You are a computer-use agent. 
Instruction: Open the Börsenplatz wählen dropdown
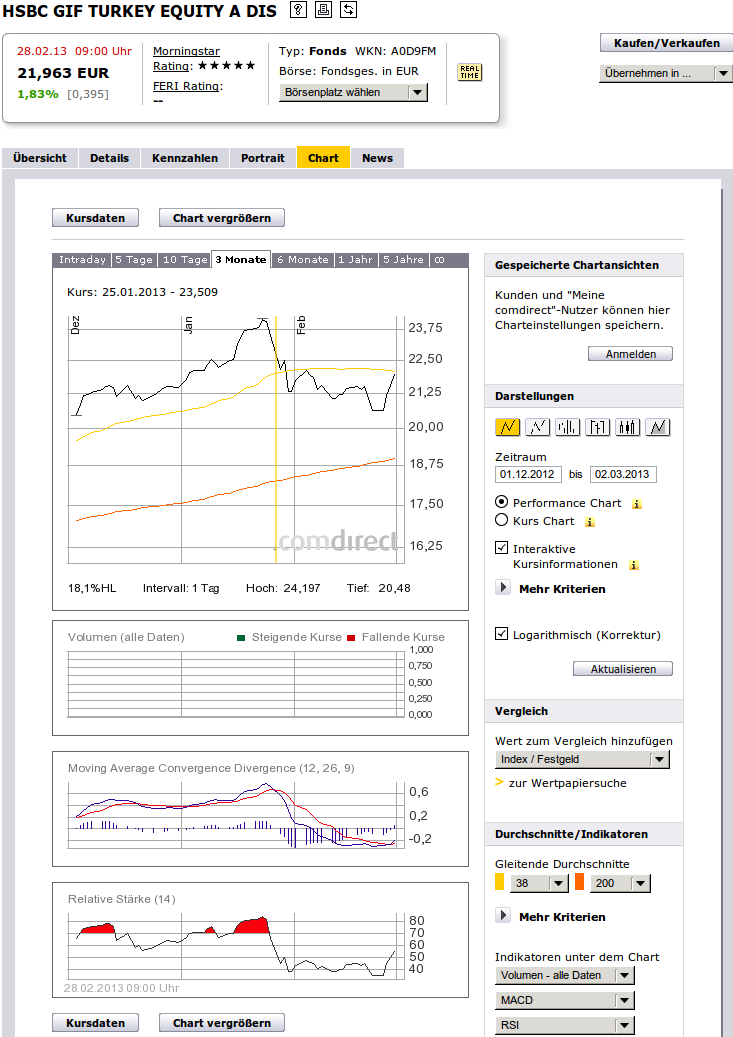pyautogui.click(x=353, y=93)
